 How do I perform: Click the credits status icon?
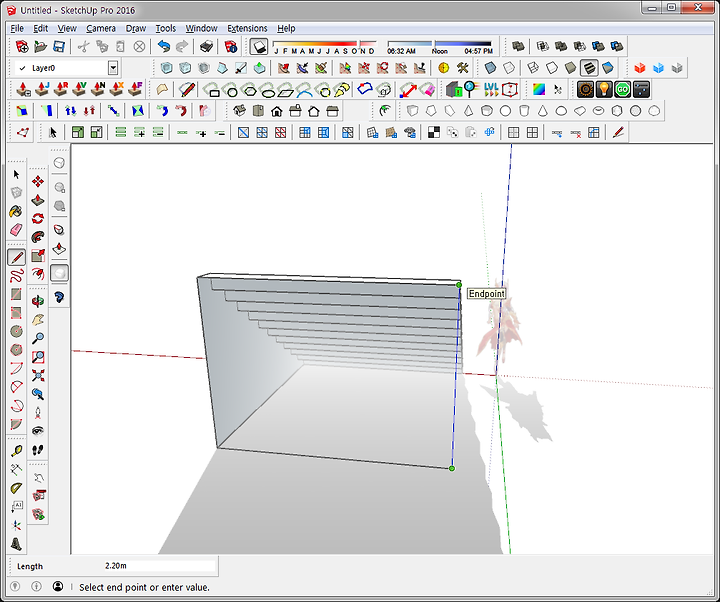(x=36, y=586)
